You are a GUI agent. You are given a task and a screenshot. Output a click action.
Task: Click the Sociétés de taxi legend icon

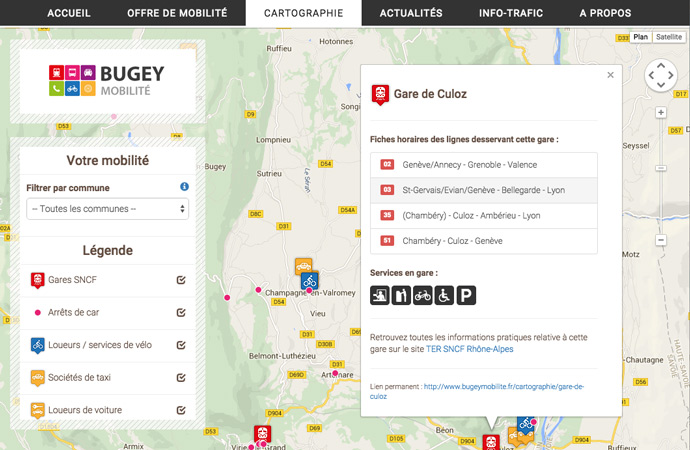[x=37, y=378]
